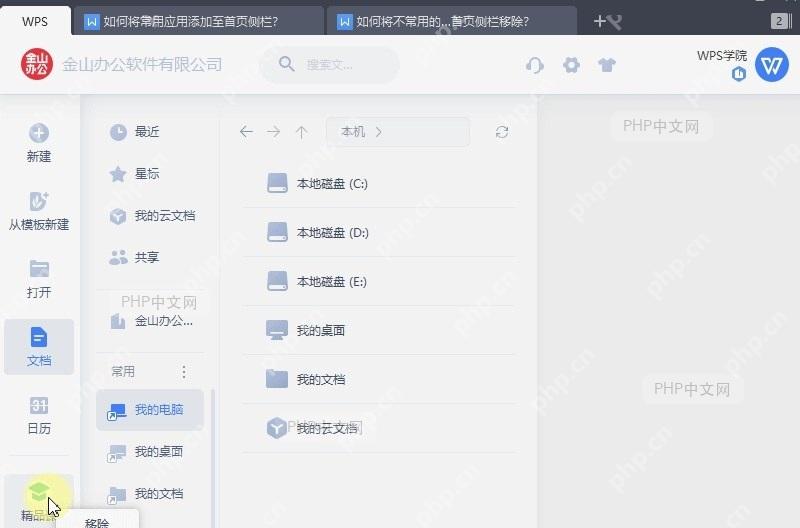Click the back arrow navigation button
Viewport: 800px width, 528px height.
coord(246,132)
